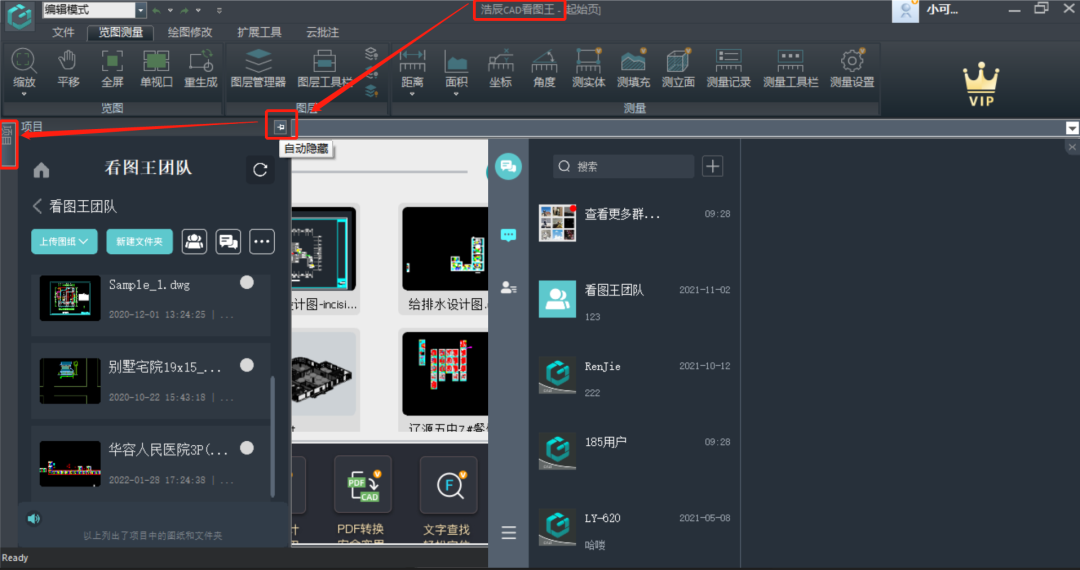The width and height of the screenshot is (1080, 570).
Task: Switch to the 览图测量 tab
Action: click(x=121, y=32)
